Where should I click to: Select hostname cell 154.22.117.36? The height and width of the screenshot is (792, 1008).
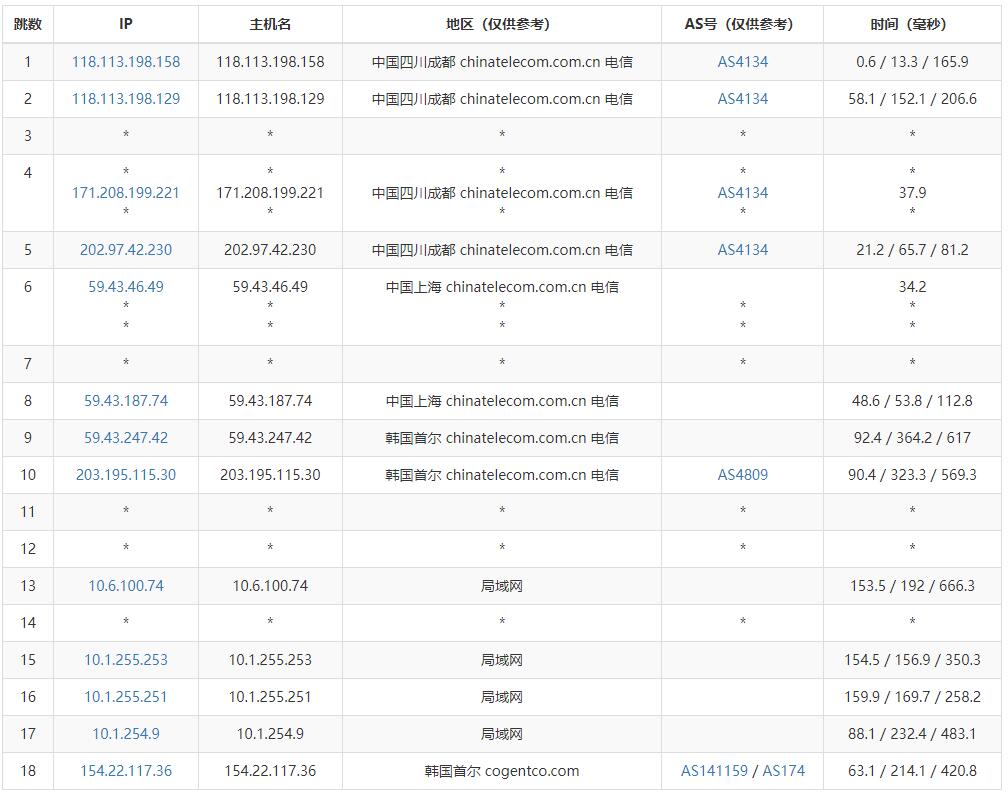pos(270,770)
